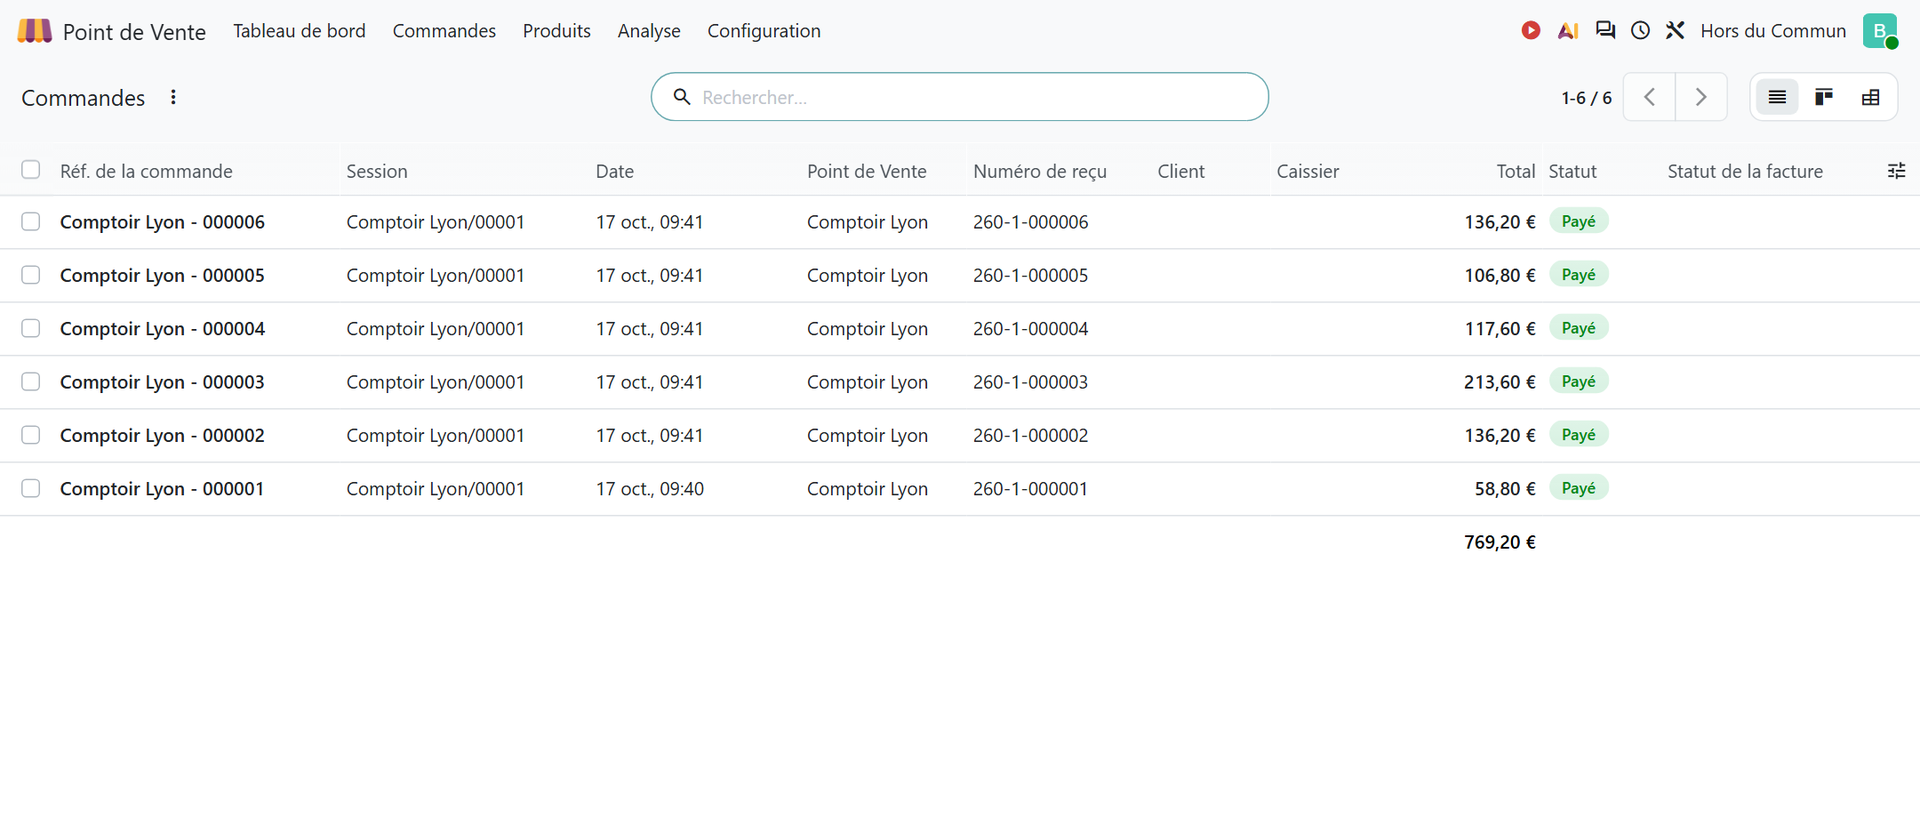Open the conversations chat icon

point(1605,31)
